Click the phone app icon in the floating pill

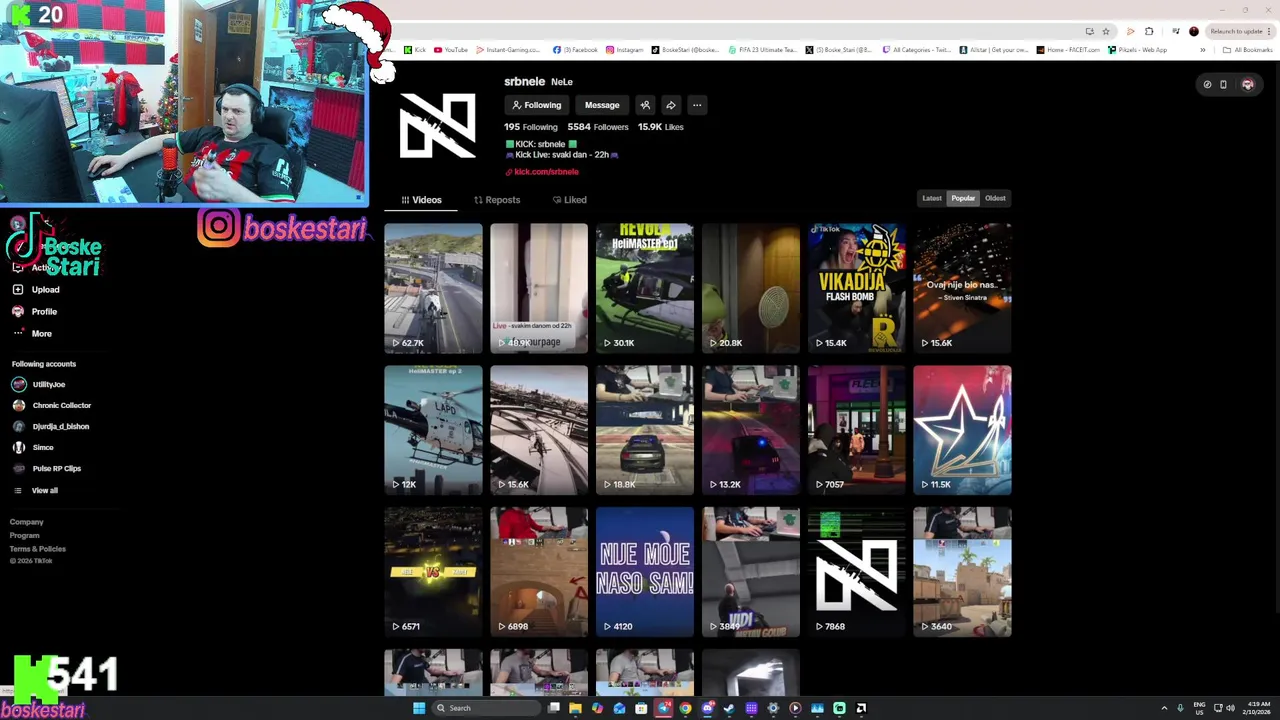pos(1223,85)
